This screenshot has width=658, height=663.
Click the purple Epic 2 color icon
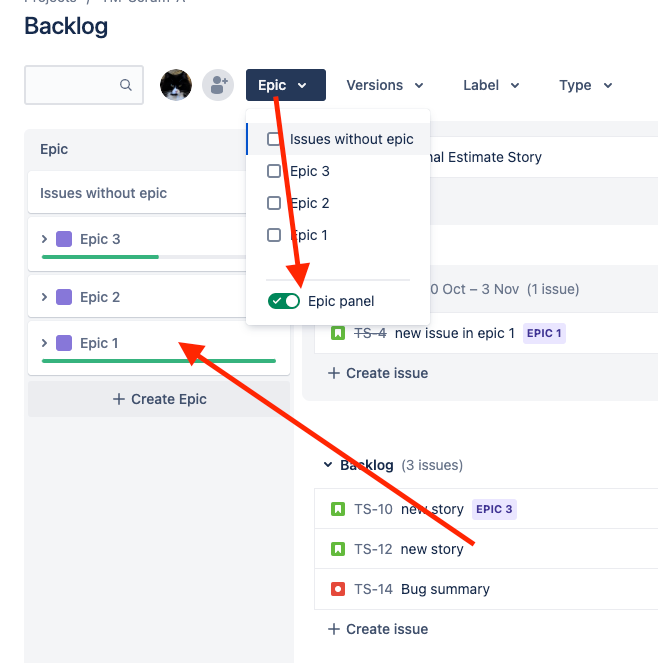pos(64,297)
